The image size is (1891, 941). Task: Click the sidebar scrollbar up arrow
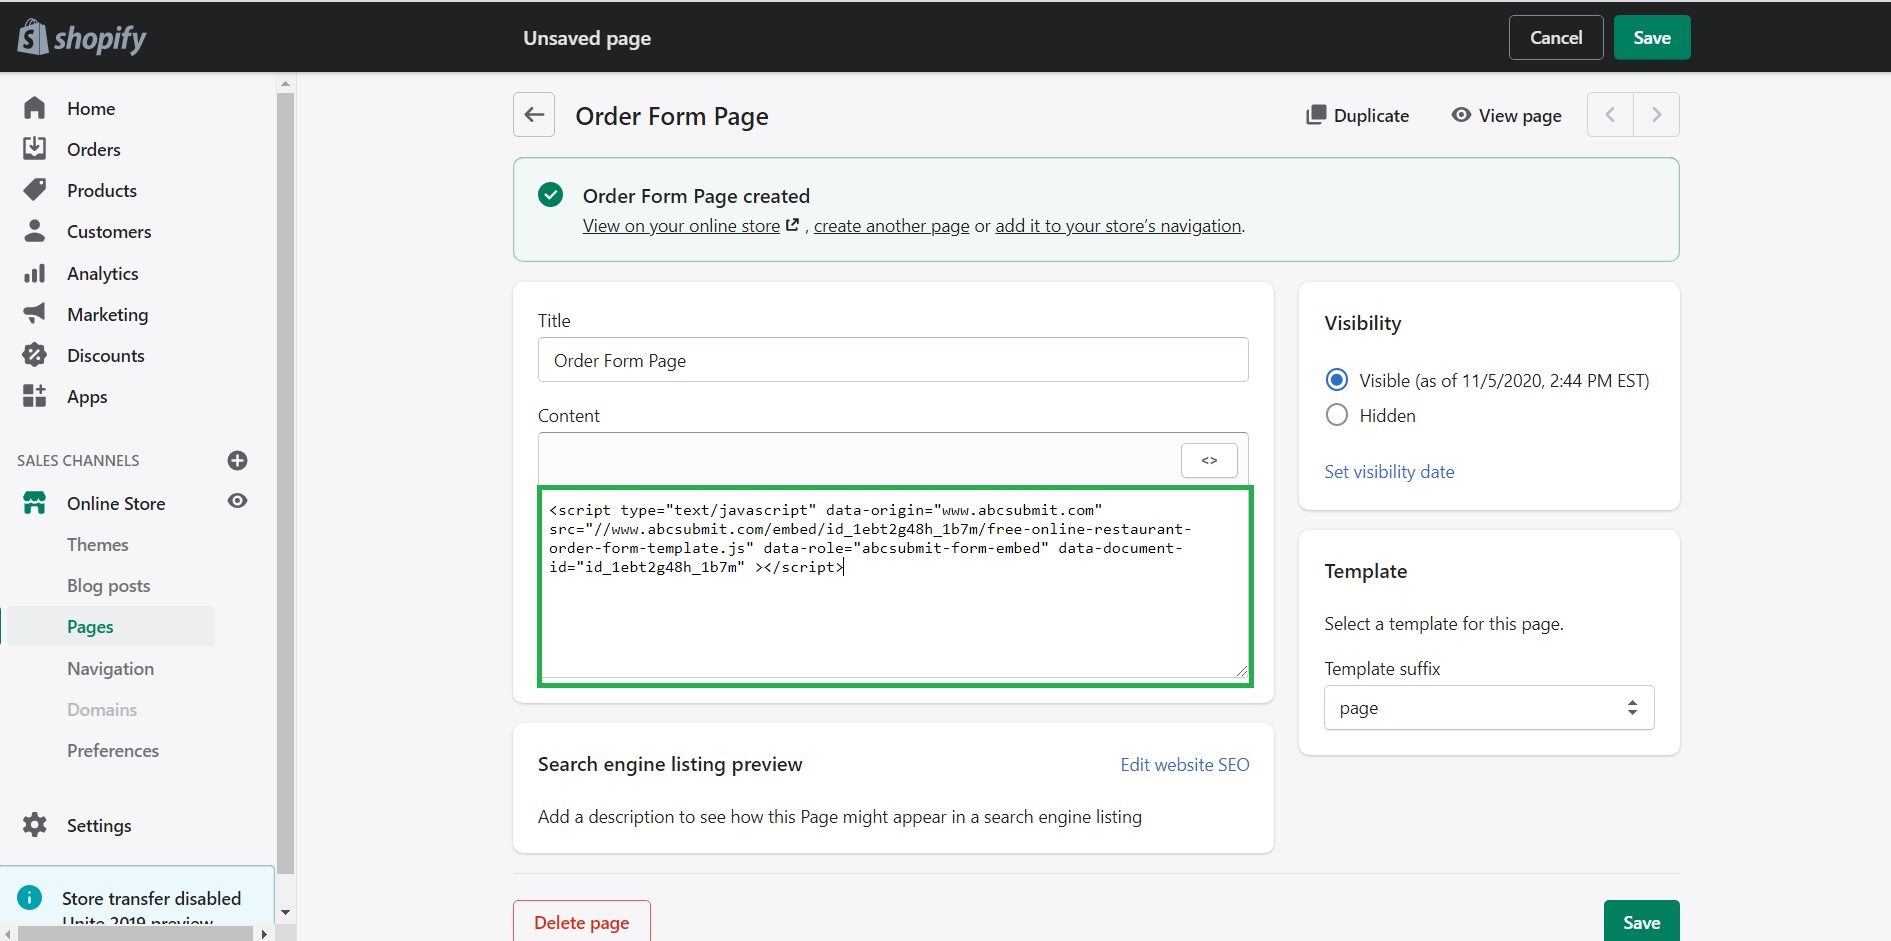click(x=285, y=84)
